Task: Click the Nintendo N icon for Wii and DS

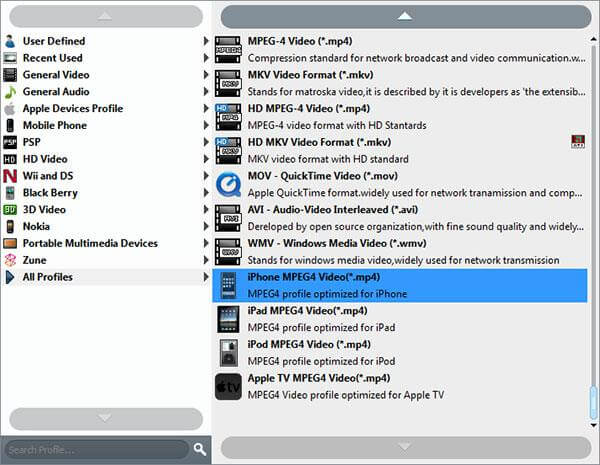Action: pyautogui.click(x=10, y=176)
